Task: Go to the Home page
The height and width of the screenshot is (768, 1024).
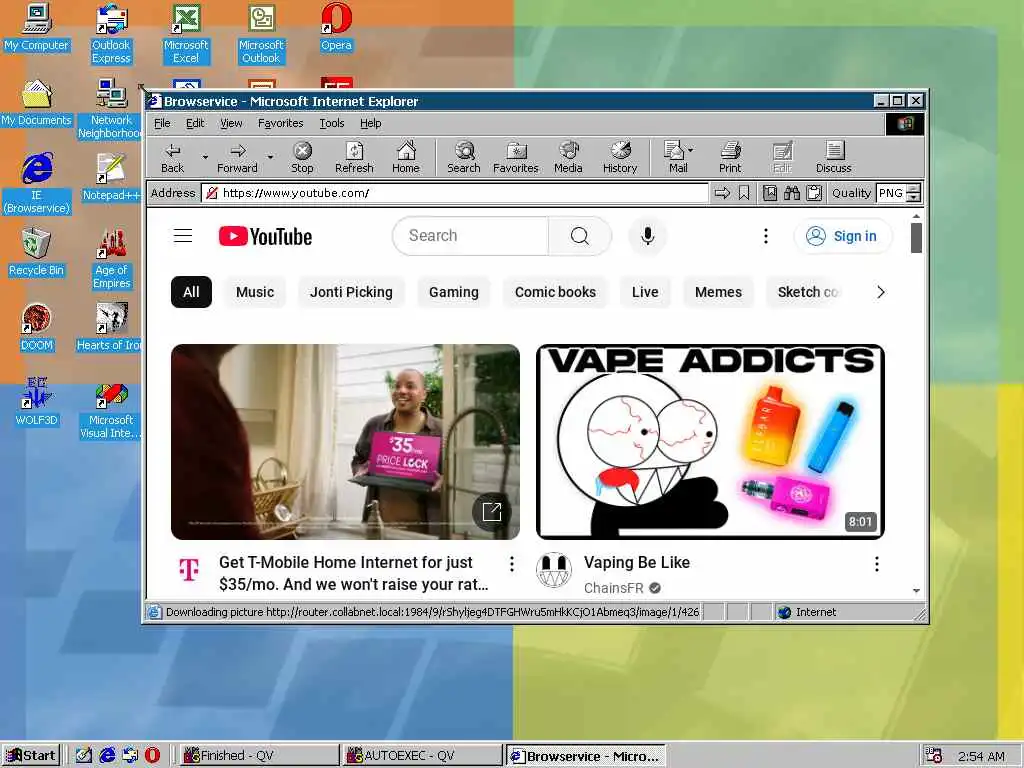Action: point(406,158)
